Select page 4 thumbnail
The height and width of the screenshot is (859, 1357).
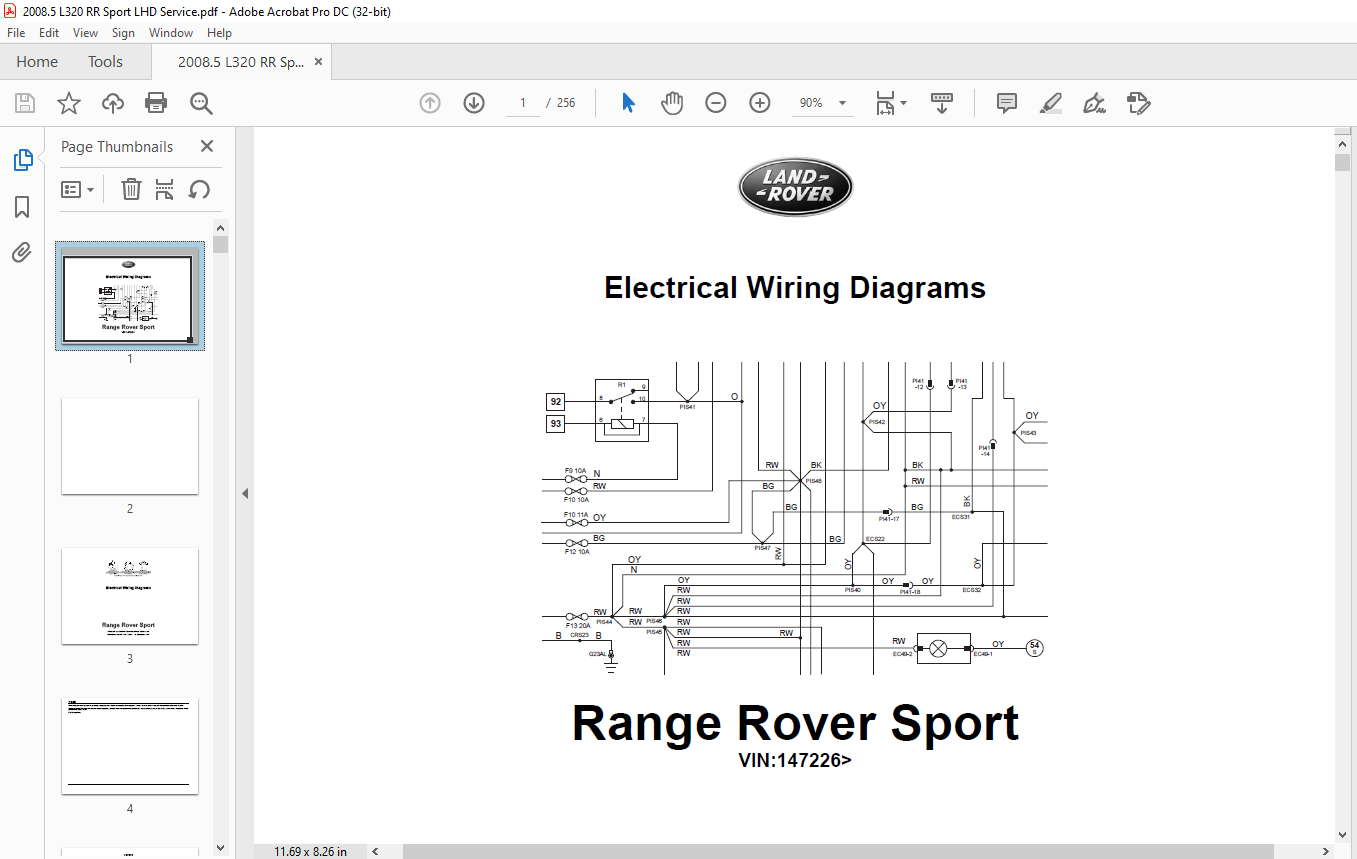130,746
